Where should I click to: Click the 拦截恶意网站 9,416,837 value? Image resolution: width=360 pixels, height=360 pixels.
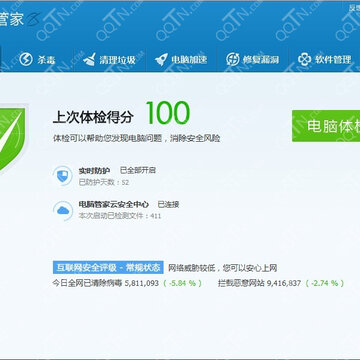(x=259, y=283)
